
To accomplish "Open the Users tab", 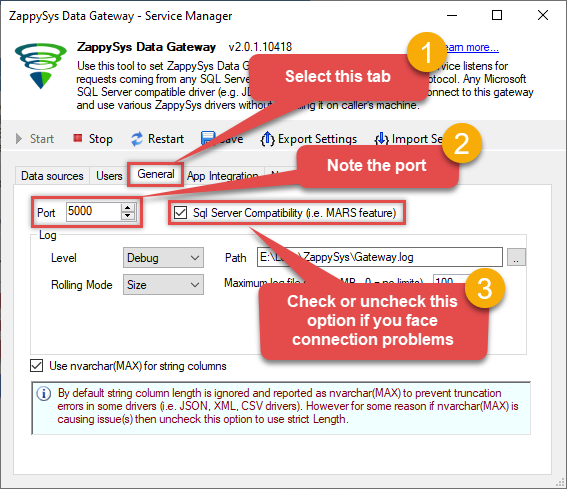I will 109,176.
